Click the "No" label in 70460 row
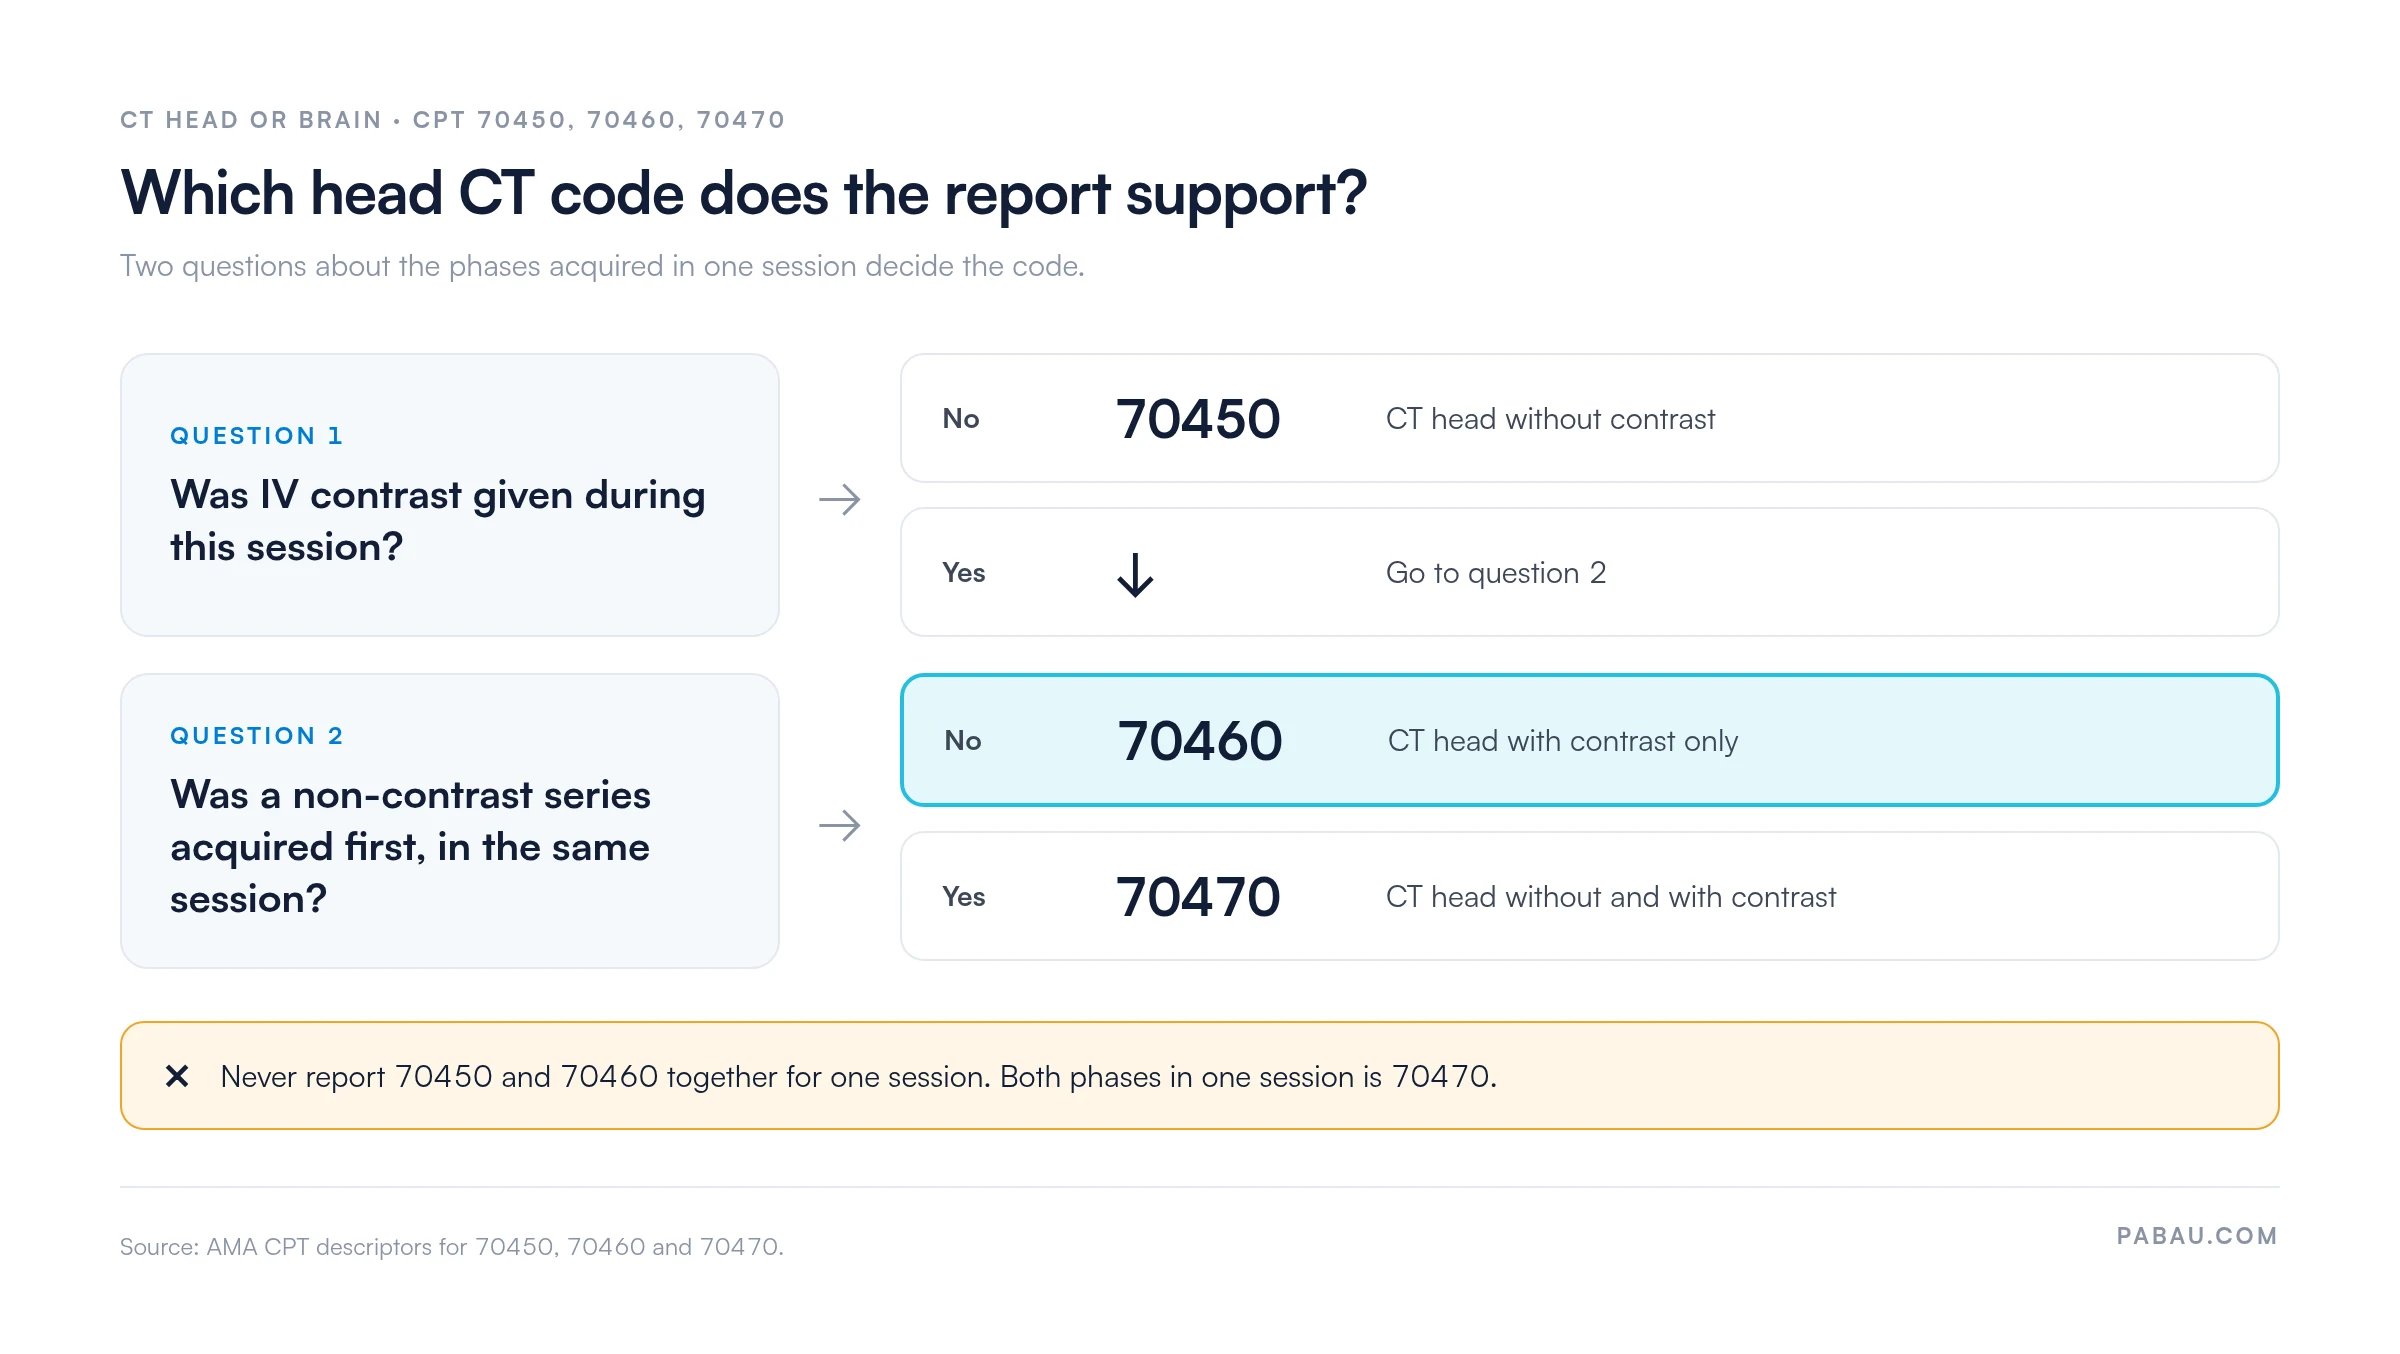The width and height of the screenshot is (2400, 1354). coord(963,740)
